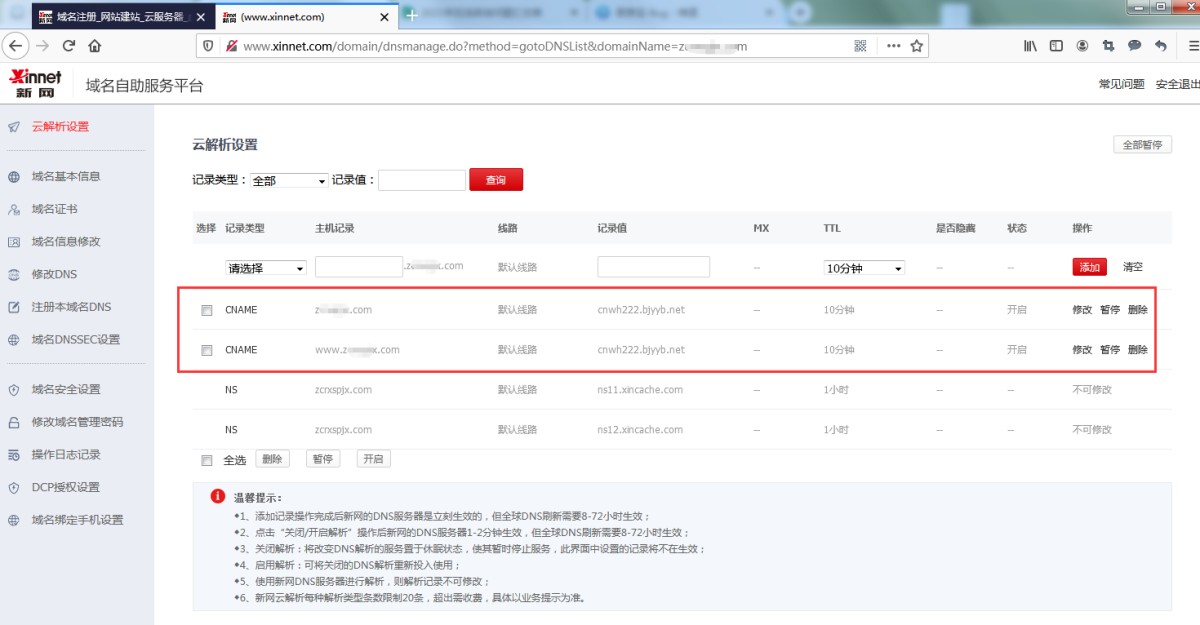Viewport: 1200px width, 625px height.
Task: Open 域名DNSSEC设置 in the sidebar menu
Action: [x=75, y=339]
